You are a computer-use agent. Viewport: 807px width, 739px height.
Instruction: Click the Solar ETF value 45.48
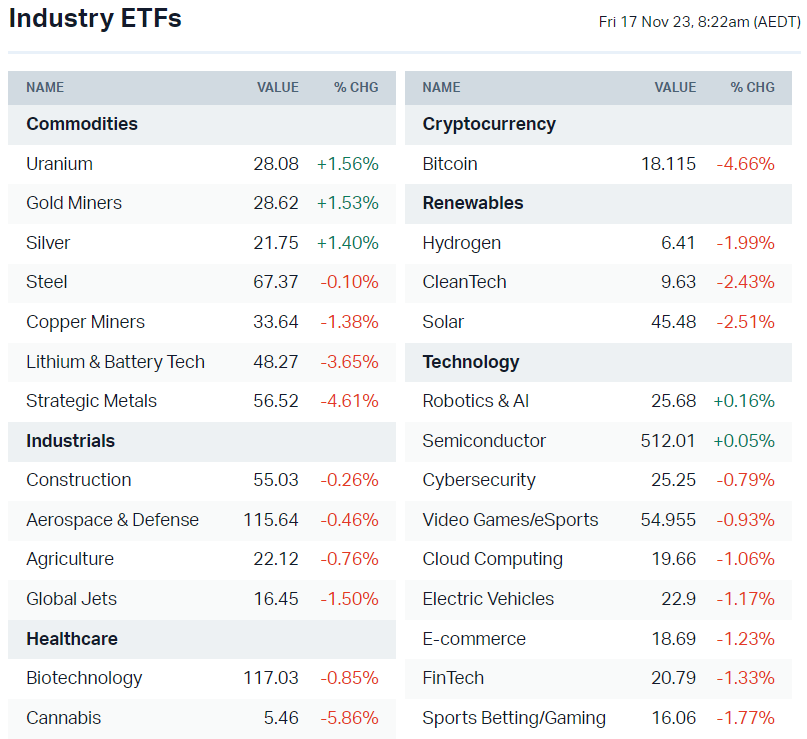point(675,322)
